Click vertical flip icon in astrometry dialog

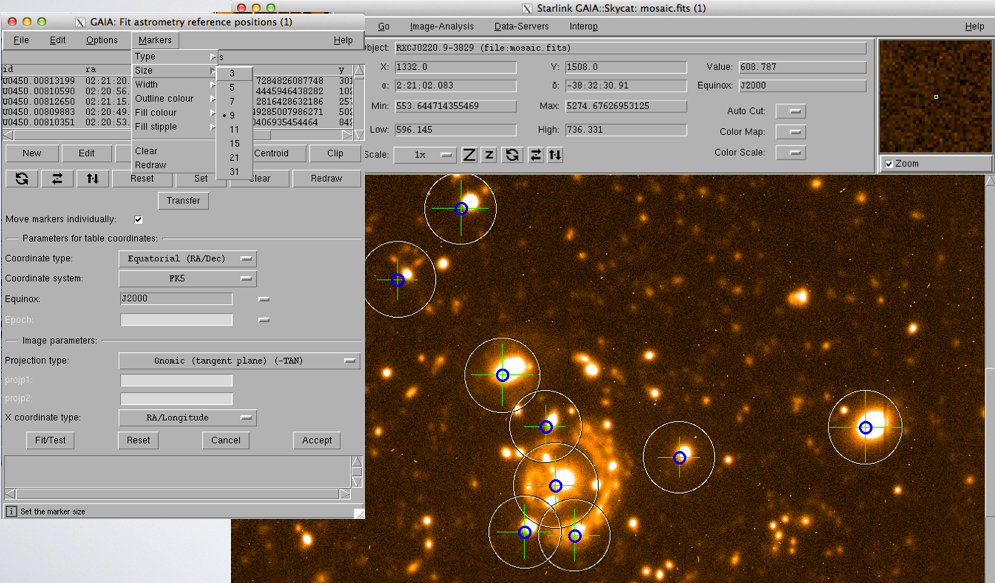(x=92, y=178)
